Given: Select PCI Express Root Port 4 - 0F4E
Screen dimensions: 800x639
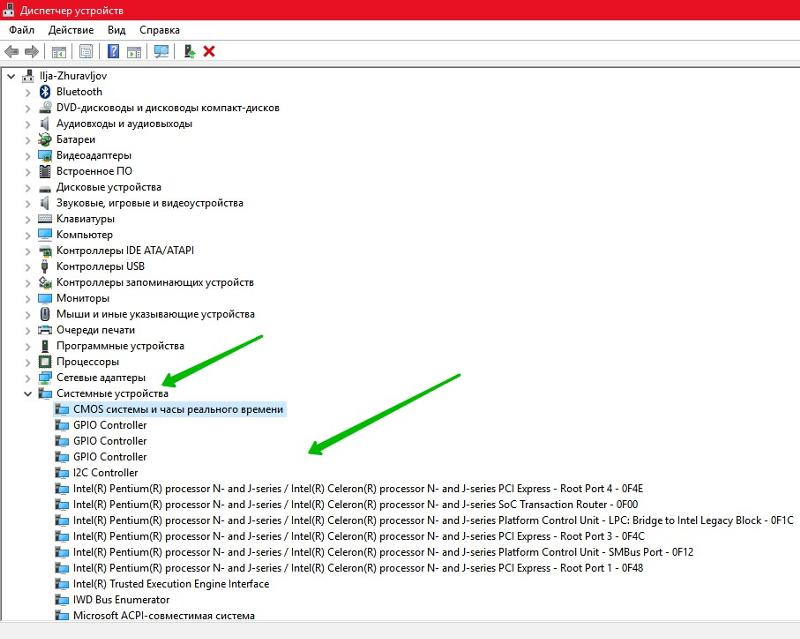Looking at the screenshot, I should pyautogui.click(x=358, y=488).
